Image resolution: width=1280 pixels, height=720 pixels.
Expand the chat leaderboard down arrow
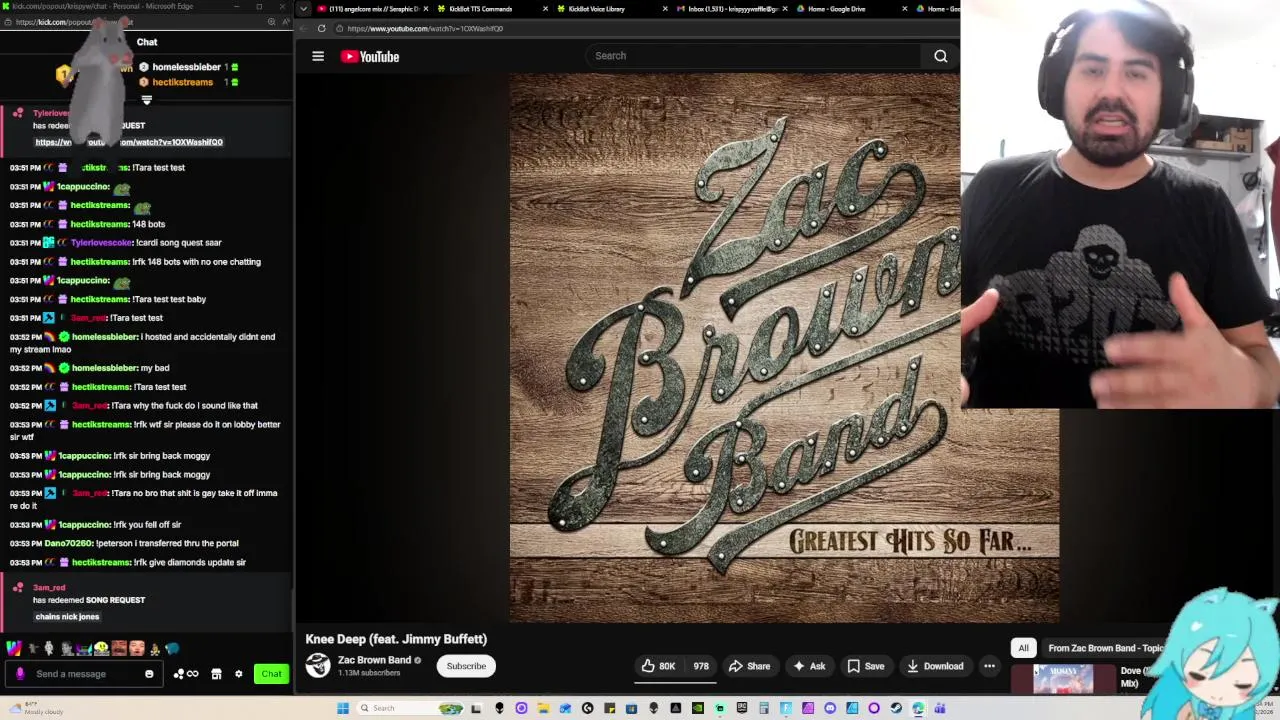pyautogui.click(x=147, y=100)
